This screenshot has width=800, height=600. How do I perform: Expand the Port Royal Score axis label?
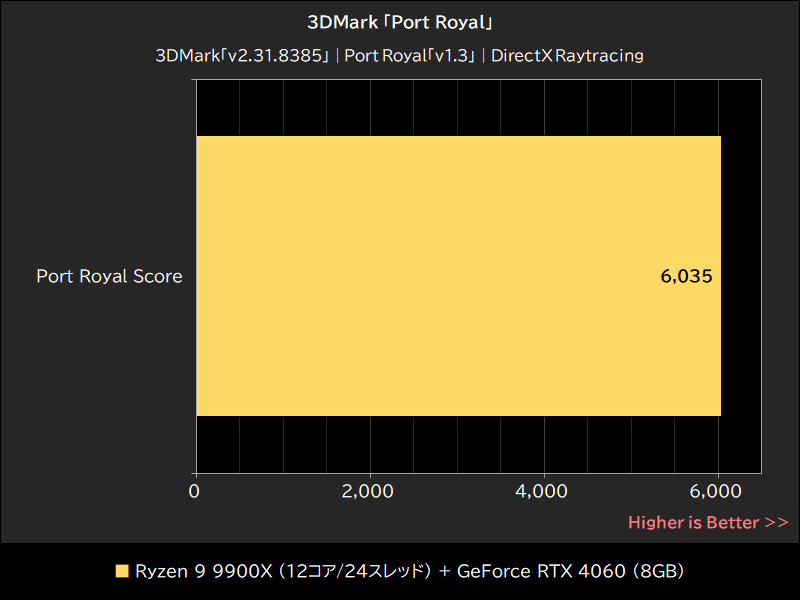109,276
